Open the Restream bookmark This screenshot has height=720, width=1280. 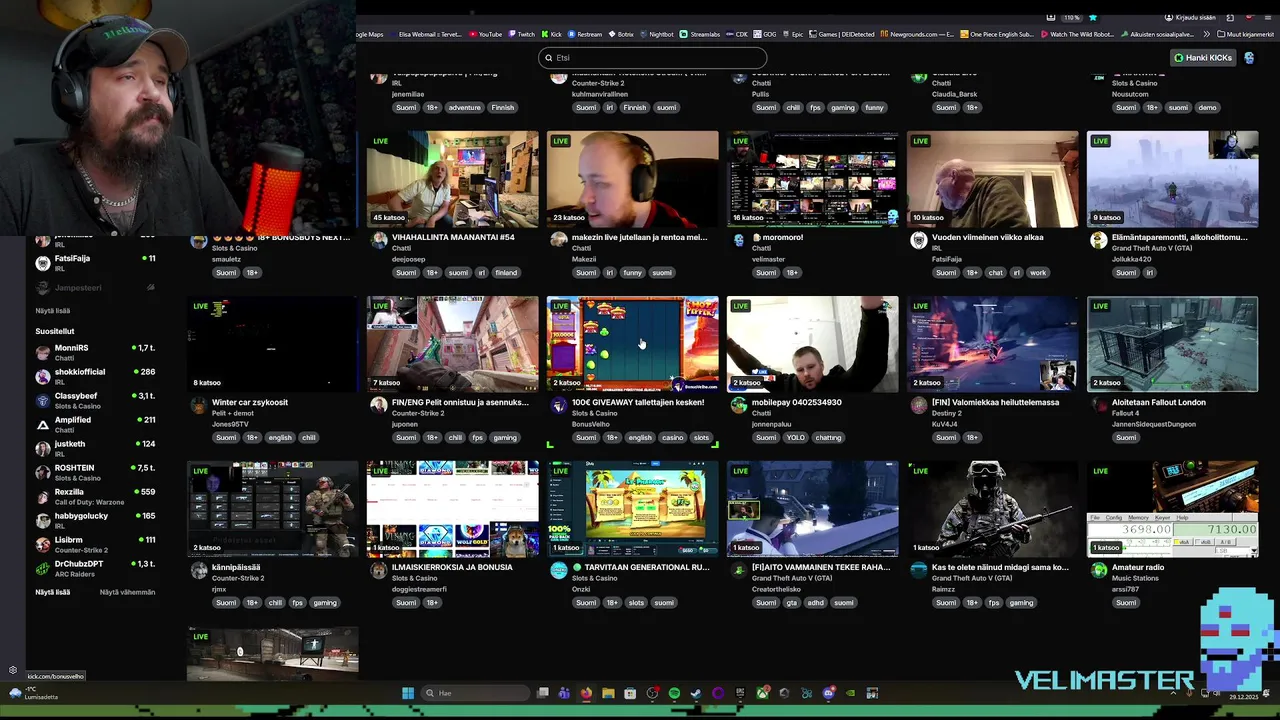click(x=585, y=34)
